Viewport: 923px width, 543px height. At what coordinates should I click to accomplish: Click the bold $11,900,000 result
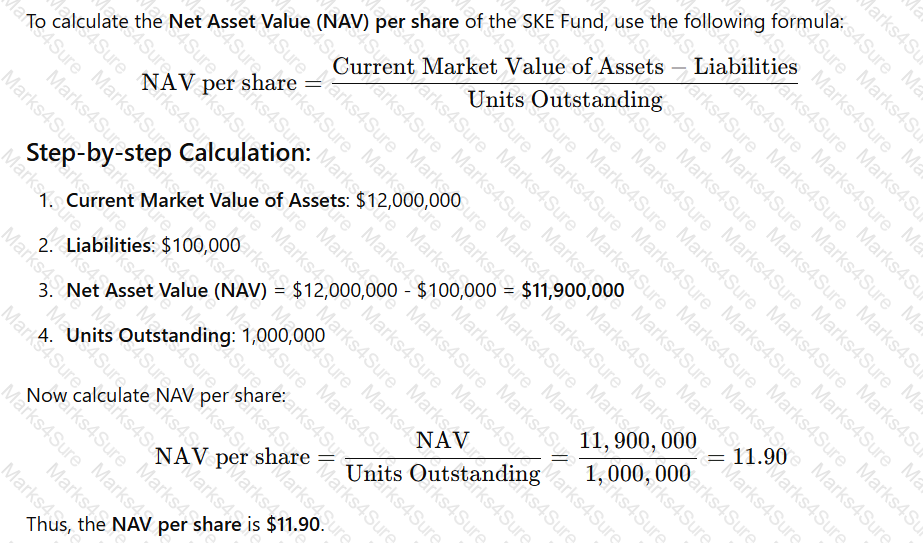click(x=573, y=290)
